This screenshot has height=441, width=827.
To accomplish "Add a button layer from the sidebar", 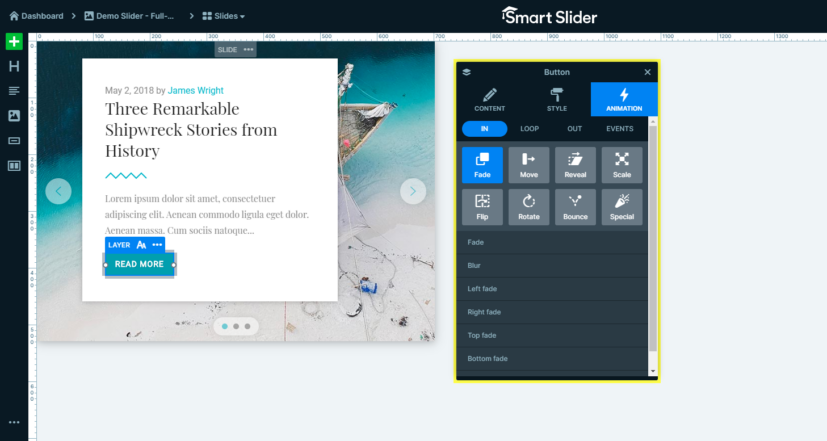I will (14, 141).
